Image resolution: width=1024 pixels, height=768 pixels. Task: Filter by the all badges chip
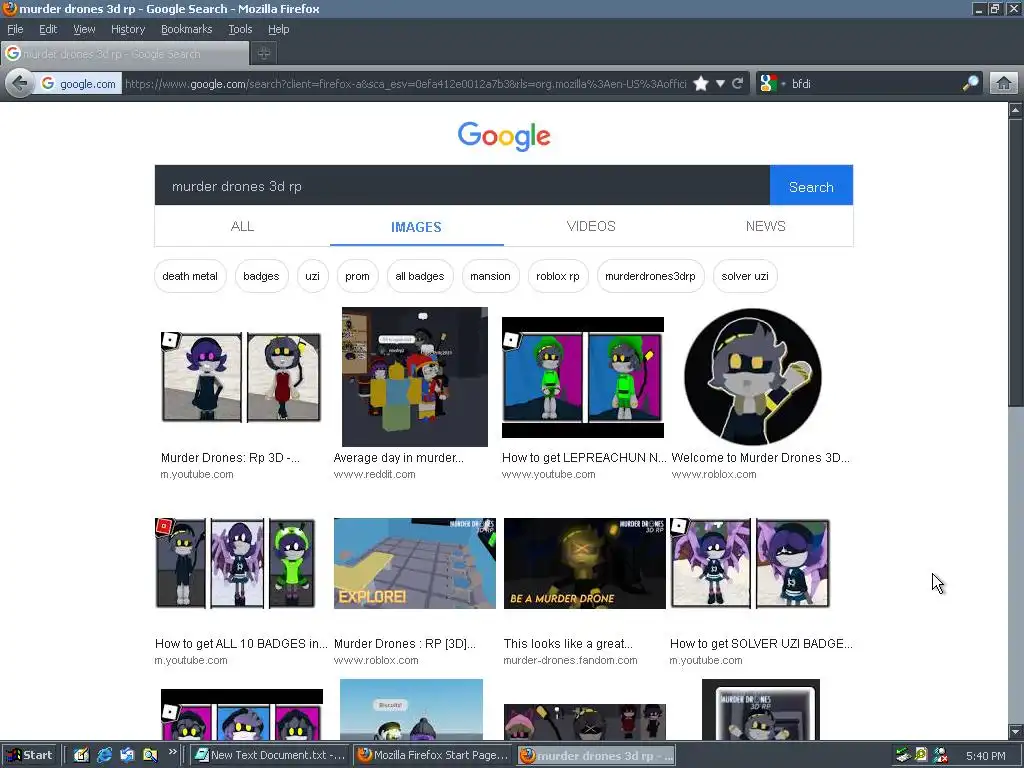pyautogui.click(x=420, y=276)
